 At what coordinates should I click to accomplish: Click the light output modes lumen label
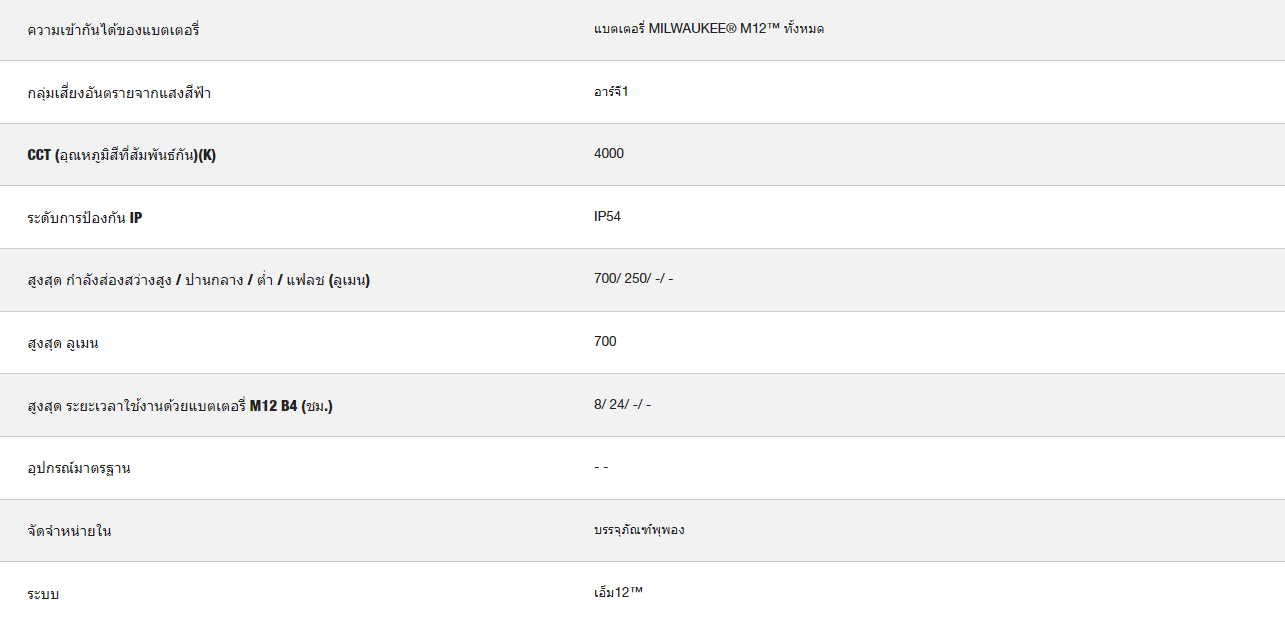pyautogui.click(x=198, y=280)
